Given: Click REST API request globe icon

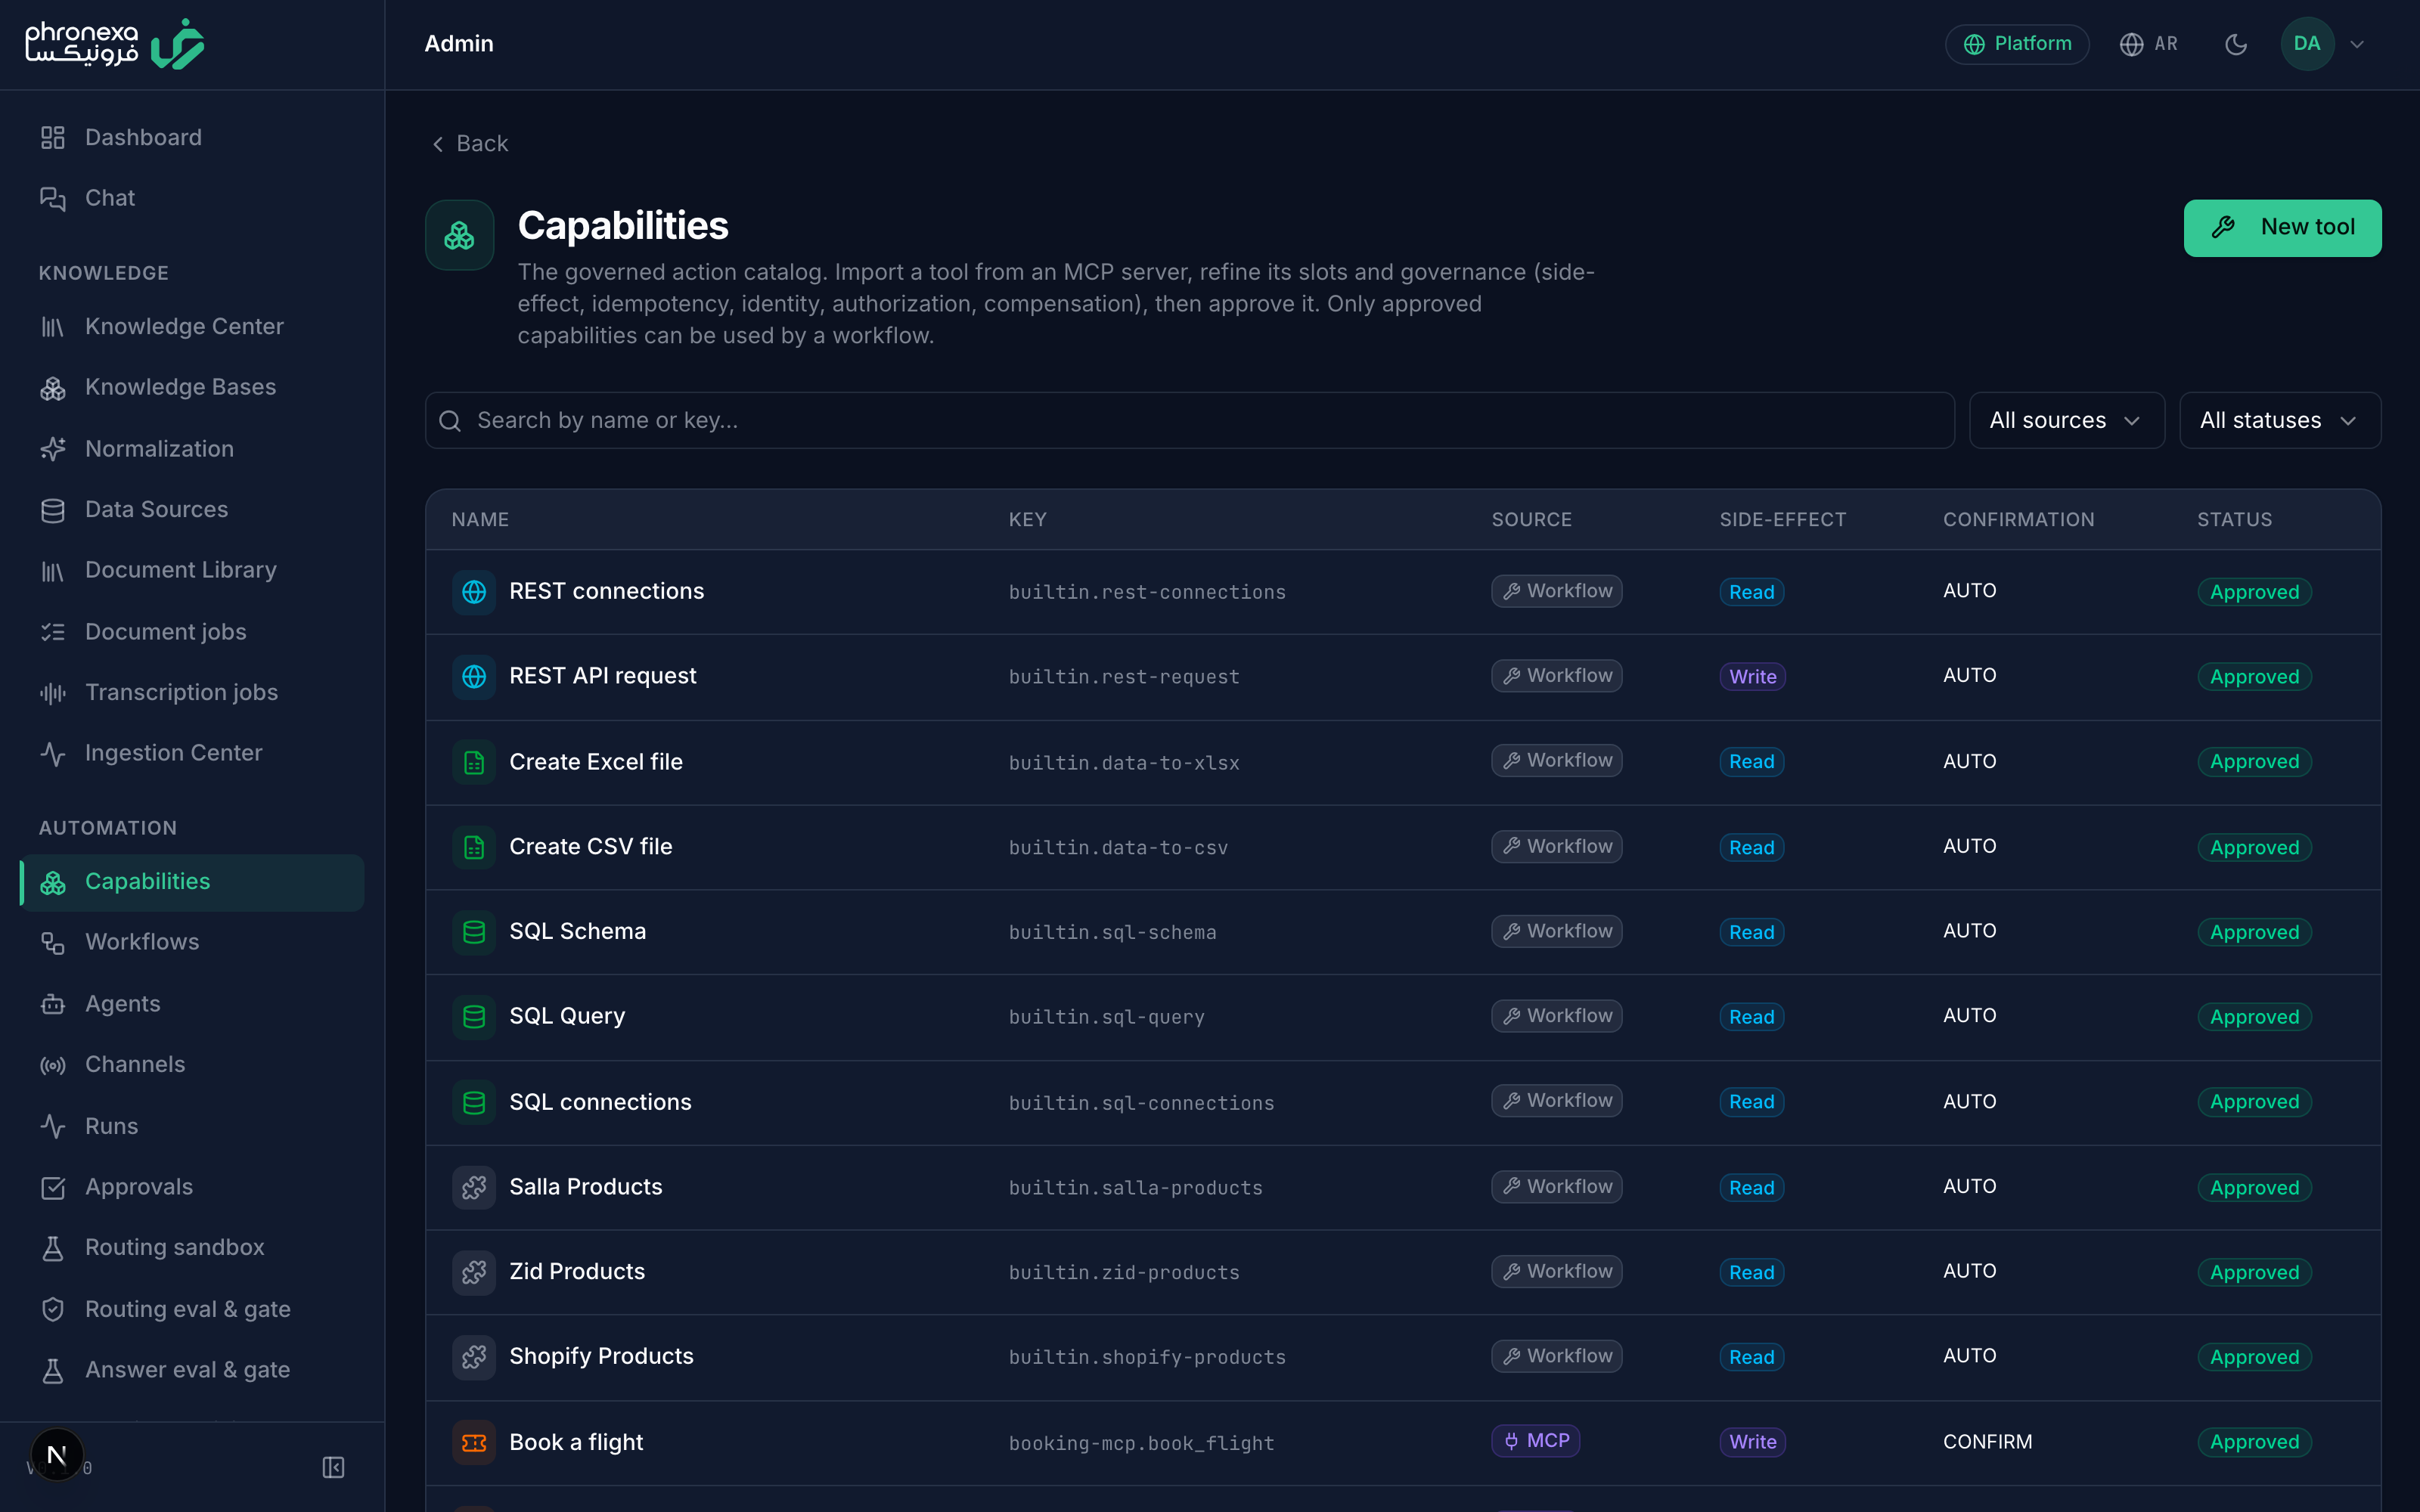Looking at the screenshot, I should (x=474, y=676).
